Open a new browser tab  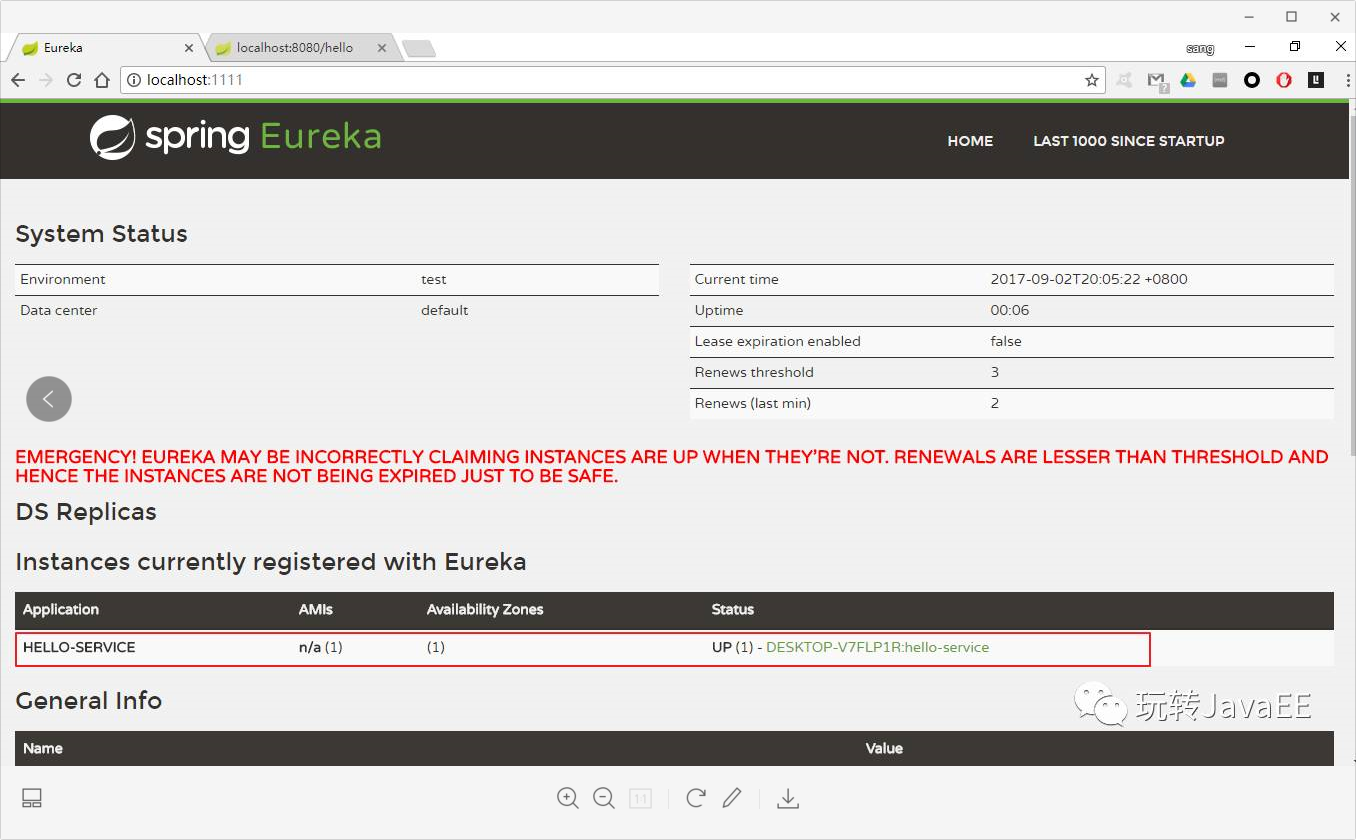pyautogui.click(x=418, y=49)
